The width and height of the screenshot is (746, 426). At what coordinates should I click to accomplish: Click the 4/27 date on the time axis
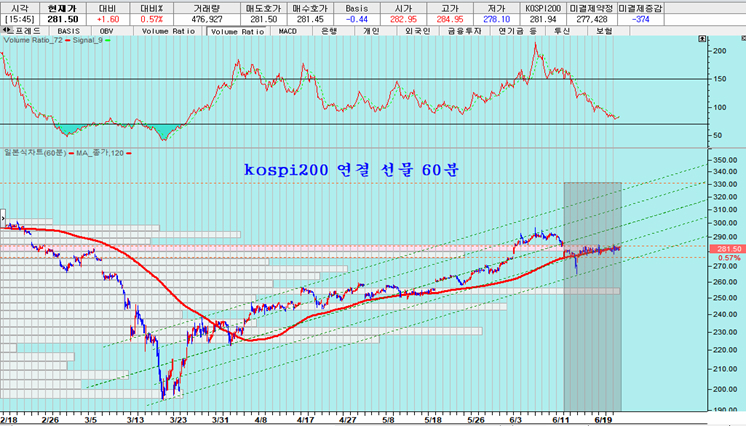(x=348, y=420)
